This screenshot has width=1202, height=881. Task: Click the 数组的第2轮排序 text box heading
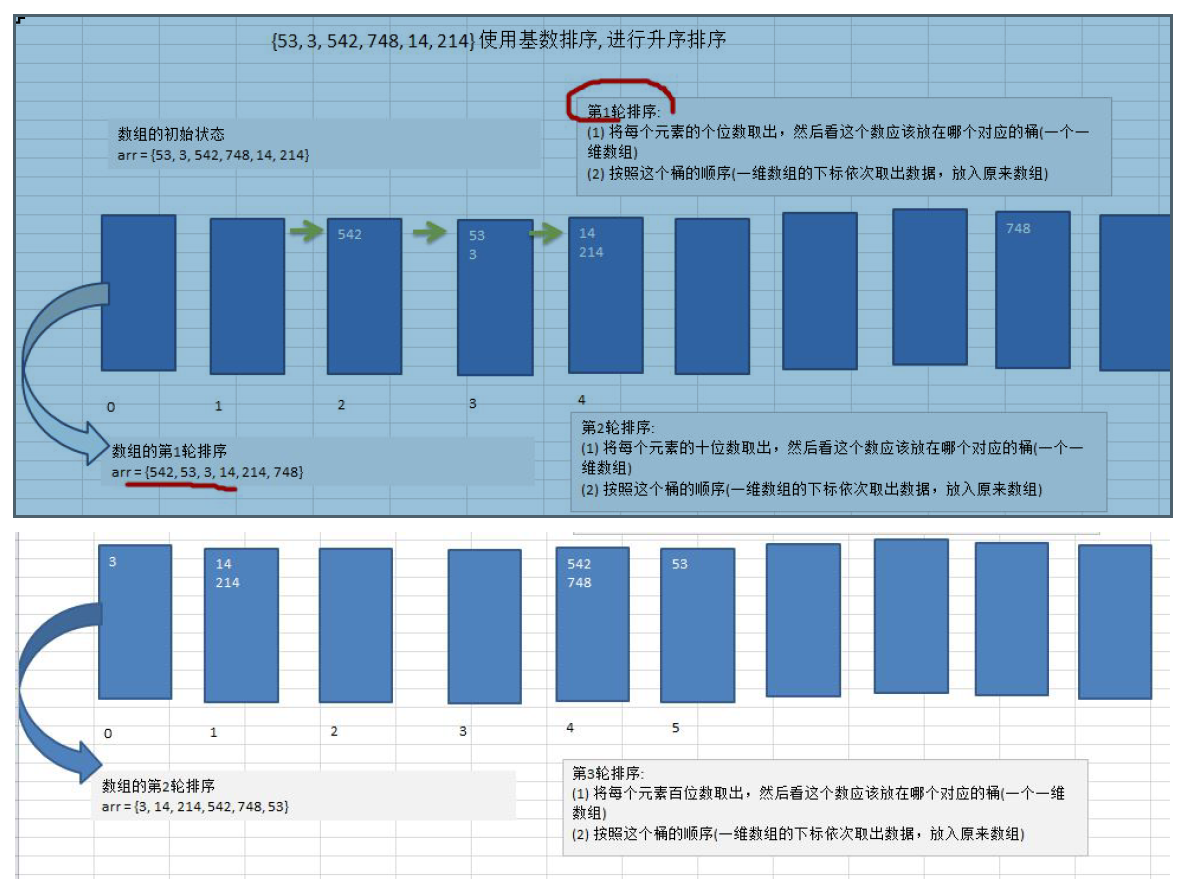pos(159,786)
